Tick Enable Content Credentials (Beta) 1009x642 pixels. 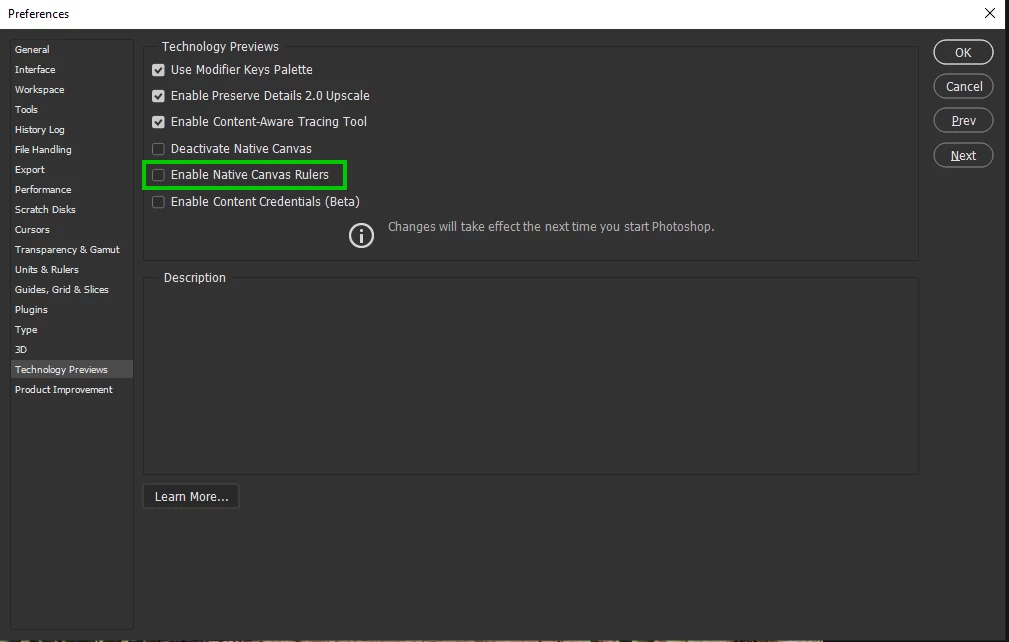(x=158, y=202)
